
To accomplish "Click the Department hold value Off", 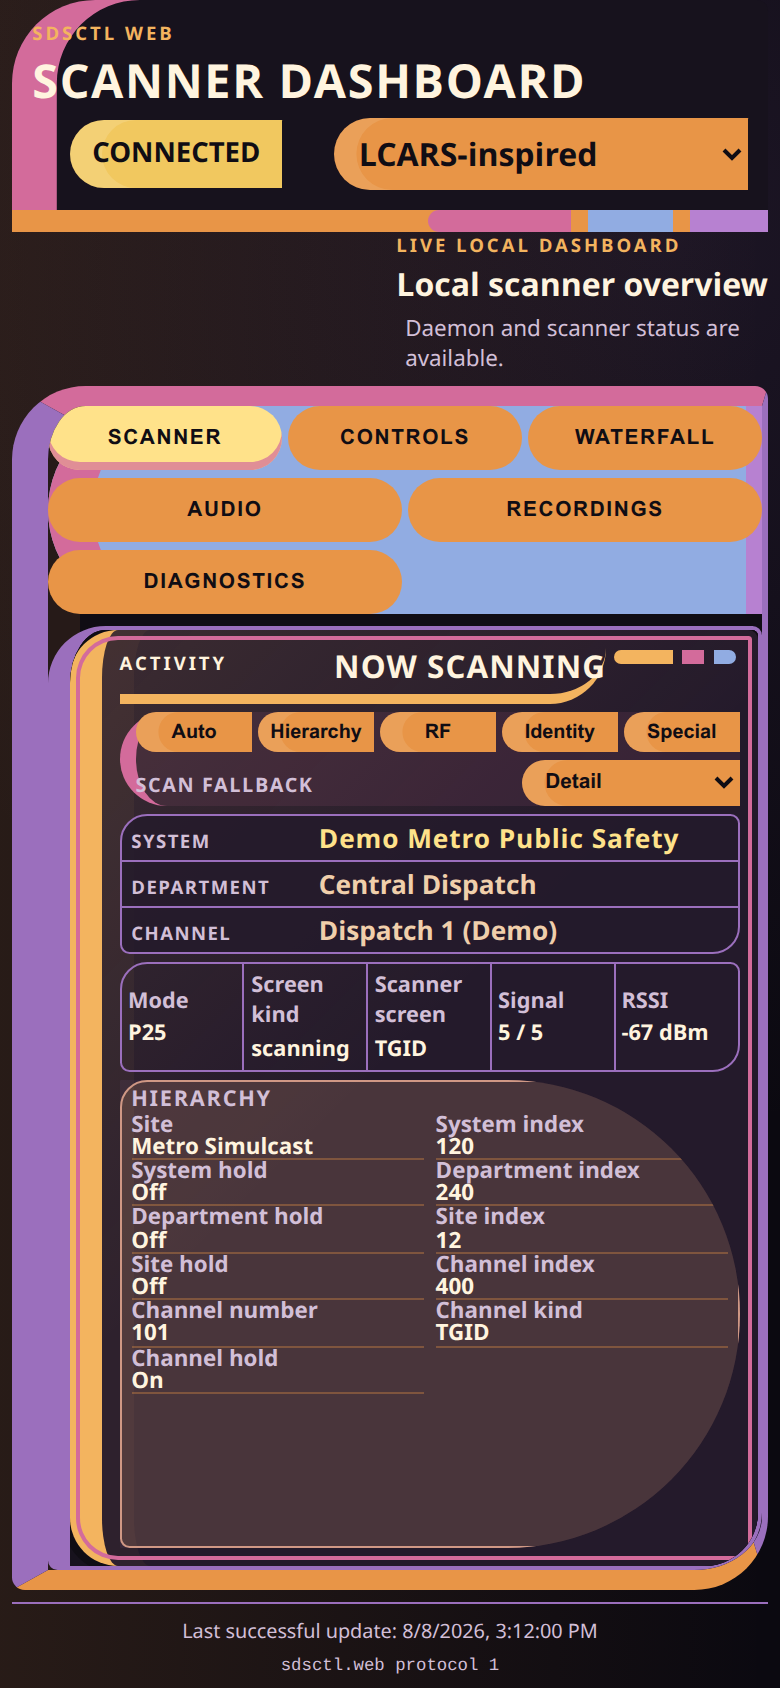I will click(150, 1240).
